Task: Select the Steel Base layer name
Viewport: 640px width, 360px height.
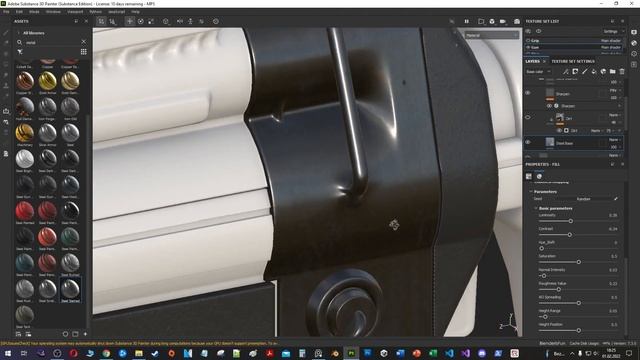Action: coord(564,143)
